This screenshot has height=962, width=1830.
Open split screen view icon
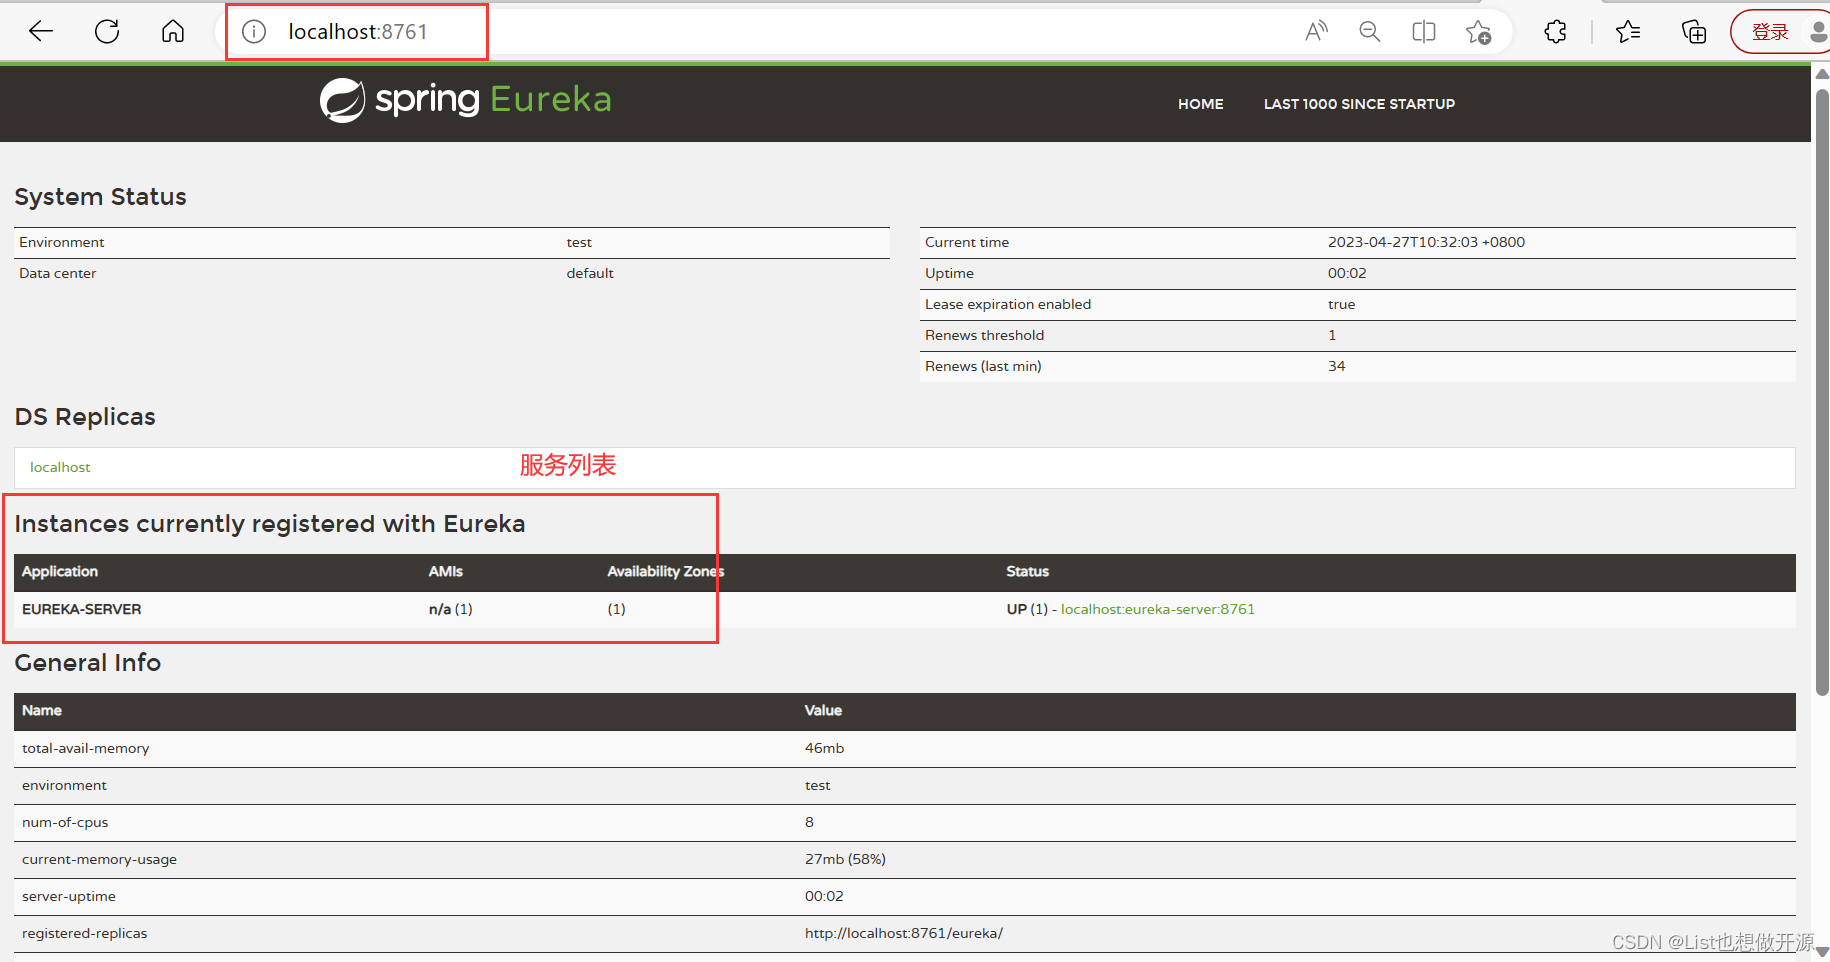1423,31
